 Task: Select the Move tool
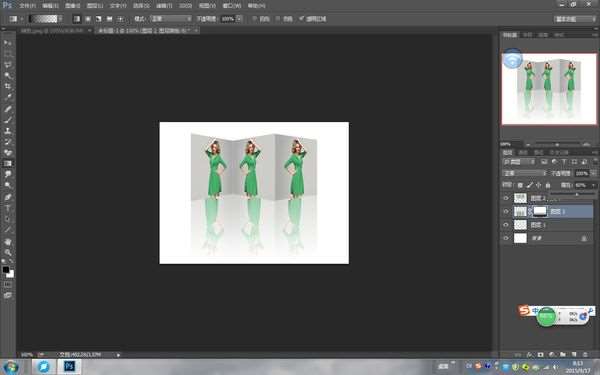8,43
